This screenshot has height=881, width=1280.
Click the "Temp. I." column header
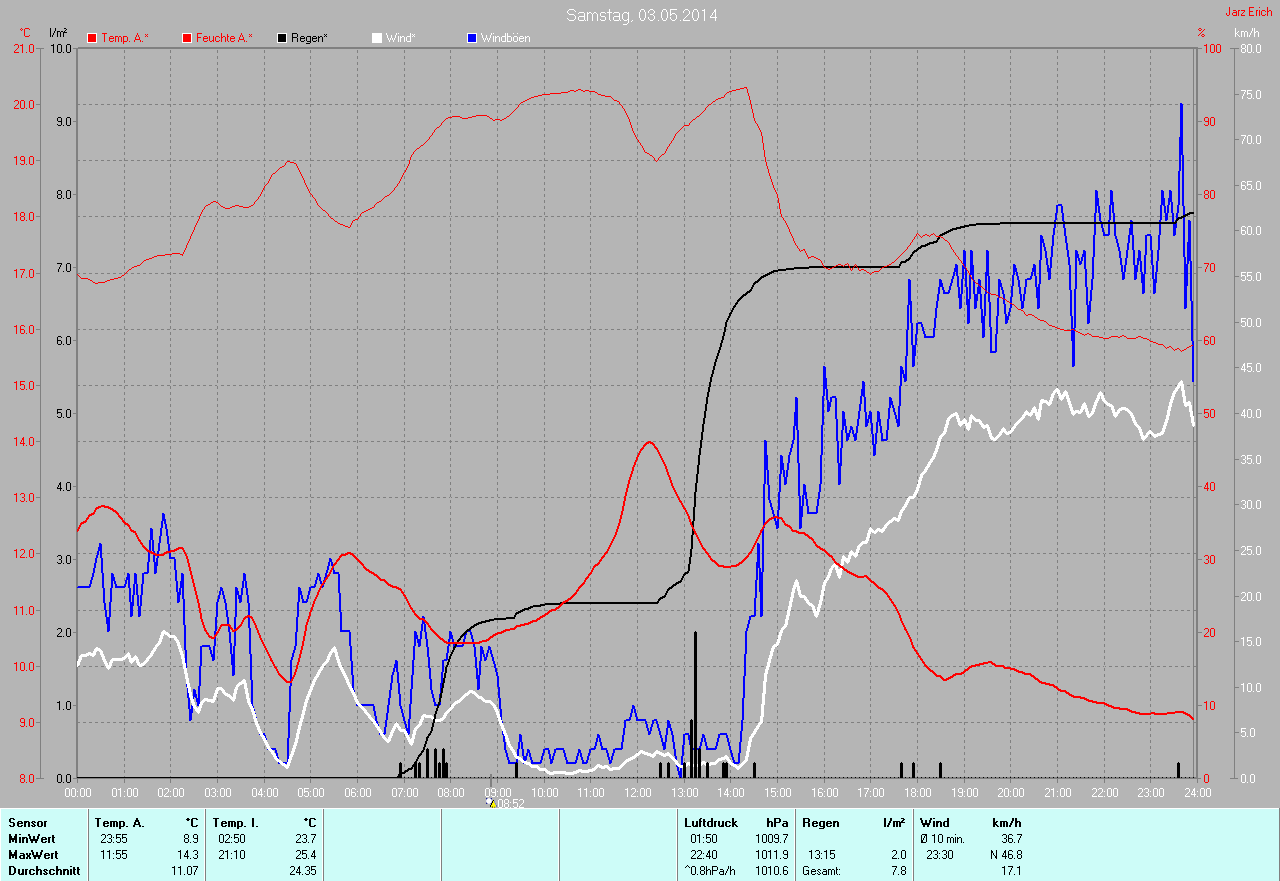coord(236,823)
